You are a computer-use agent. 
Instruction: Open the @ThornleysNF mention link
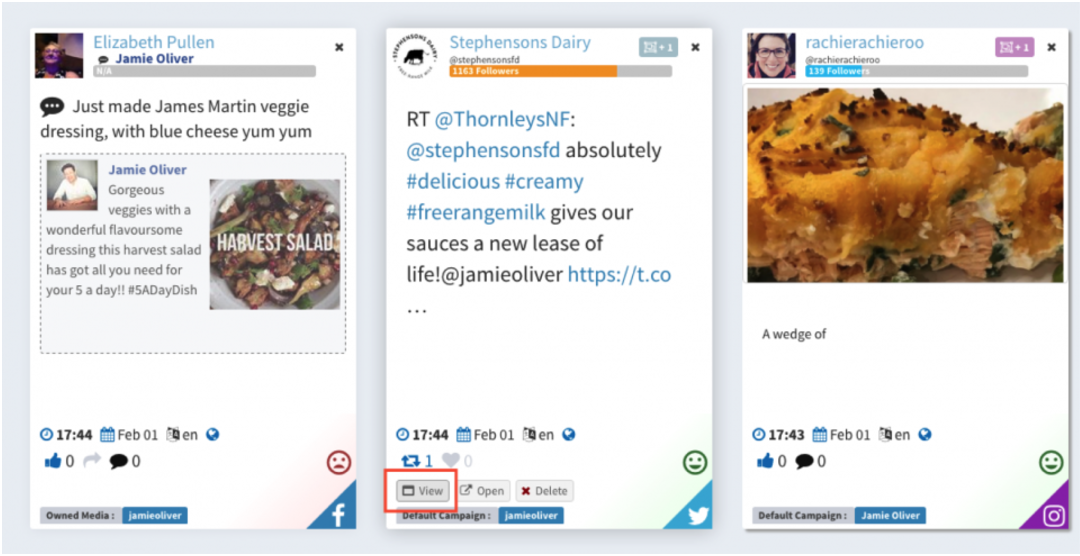tap(501, 119)
